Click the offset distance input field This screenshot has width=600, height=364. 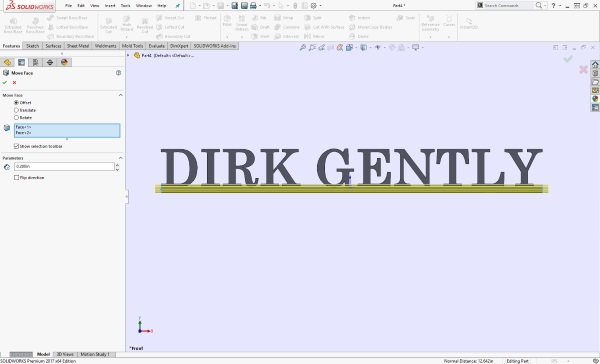point(64,166)
